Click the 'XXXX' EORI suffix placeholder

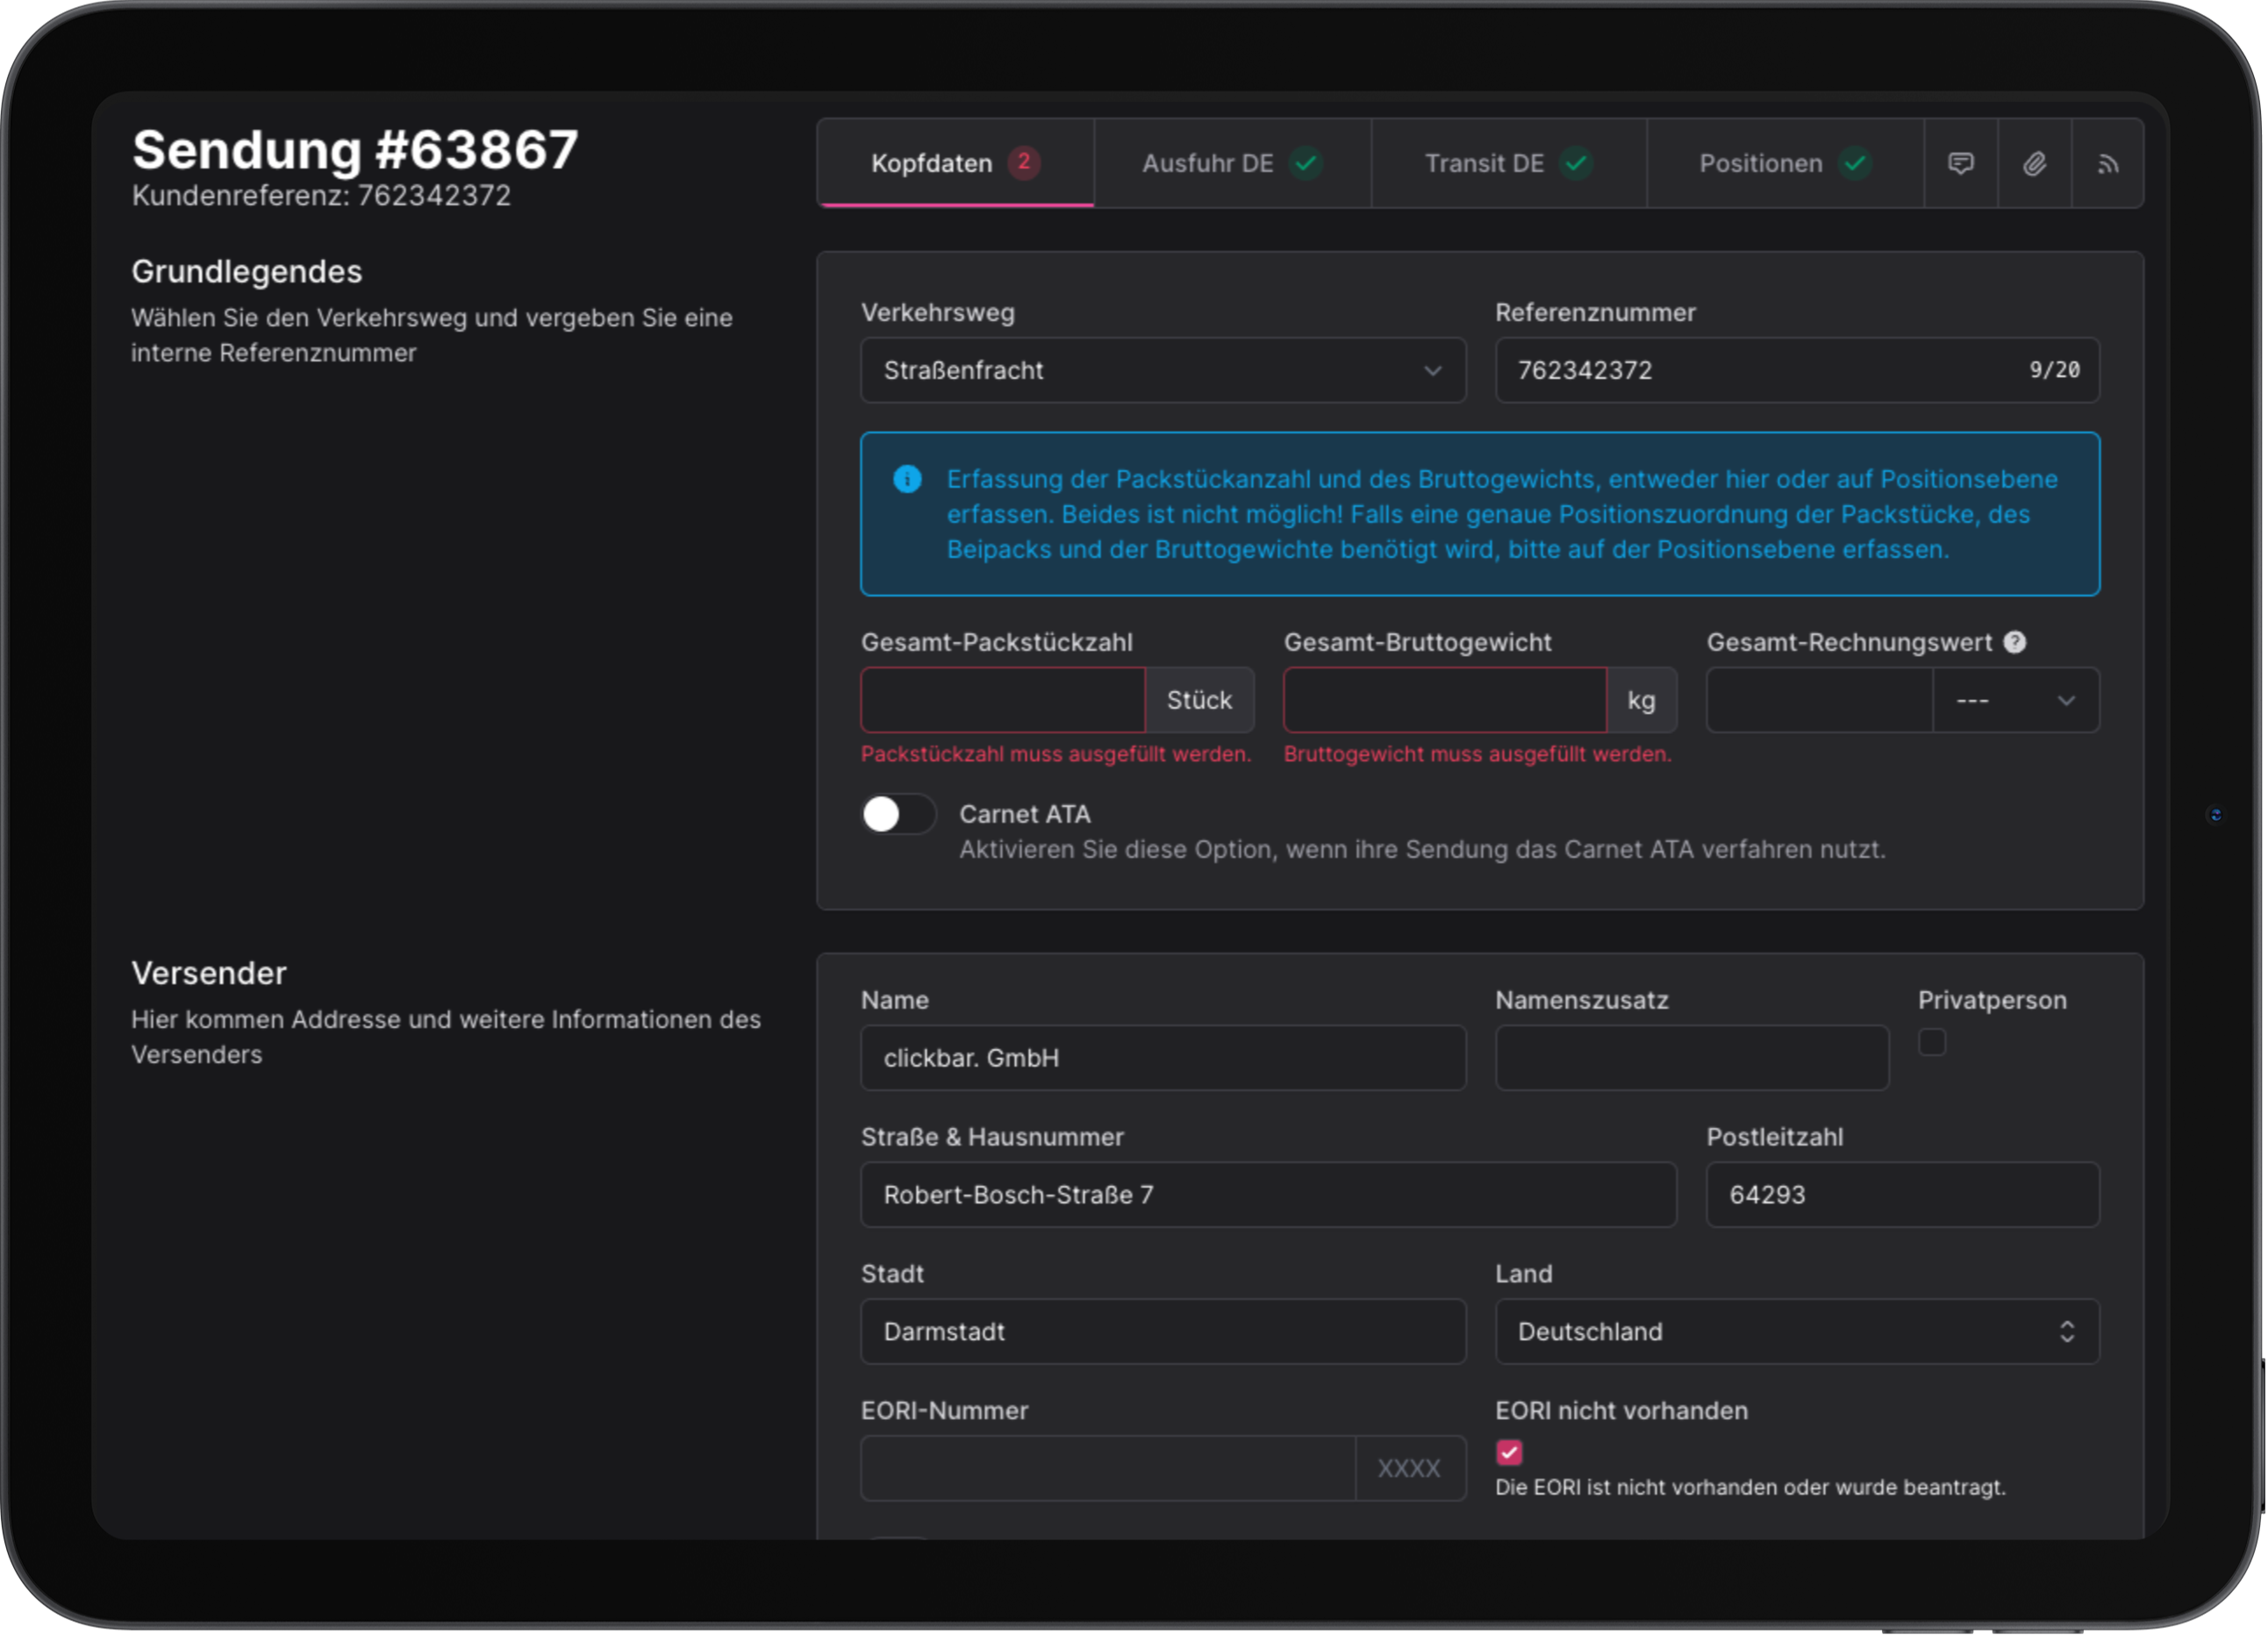point(1409,1468)
